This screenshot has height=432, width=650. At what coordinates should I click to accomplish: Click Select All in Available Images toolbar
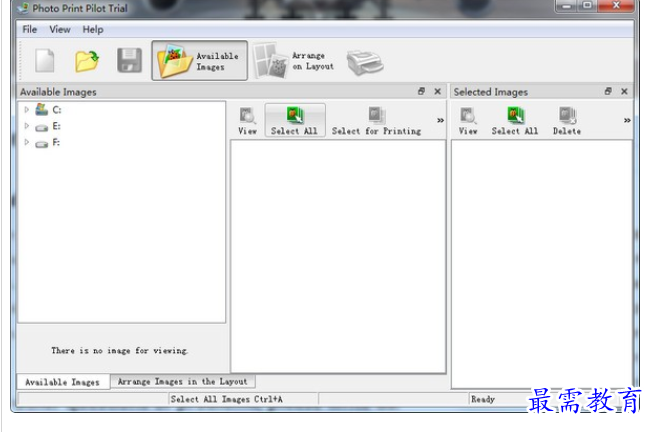point(295,121)
